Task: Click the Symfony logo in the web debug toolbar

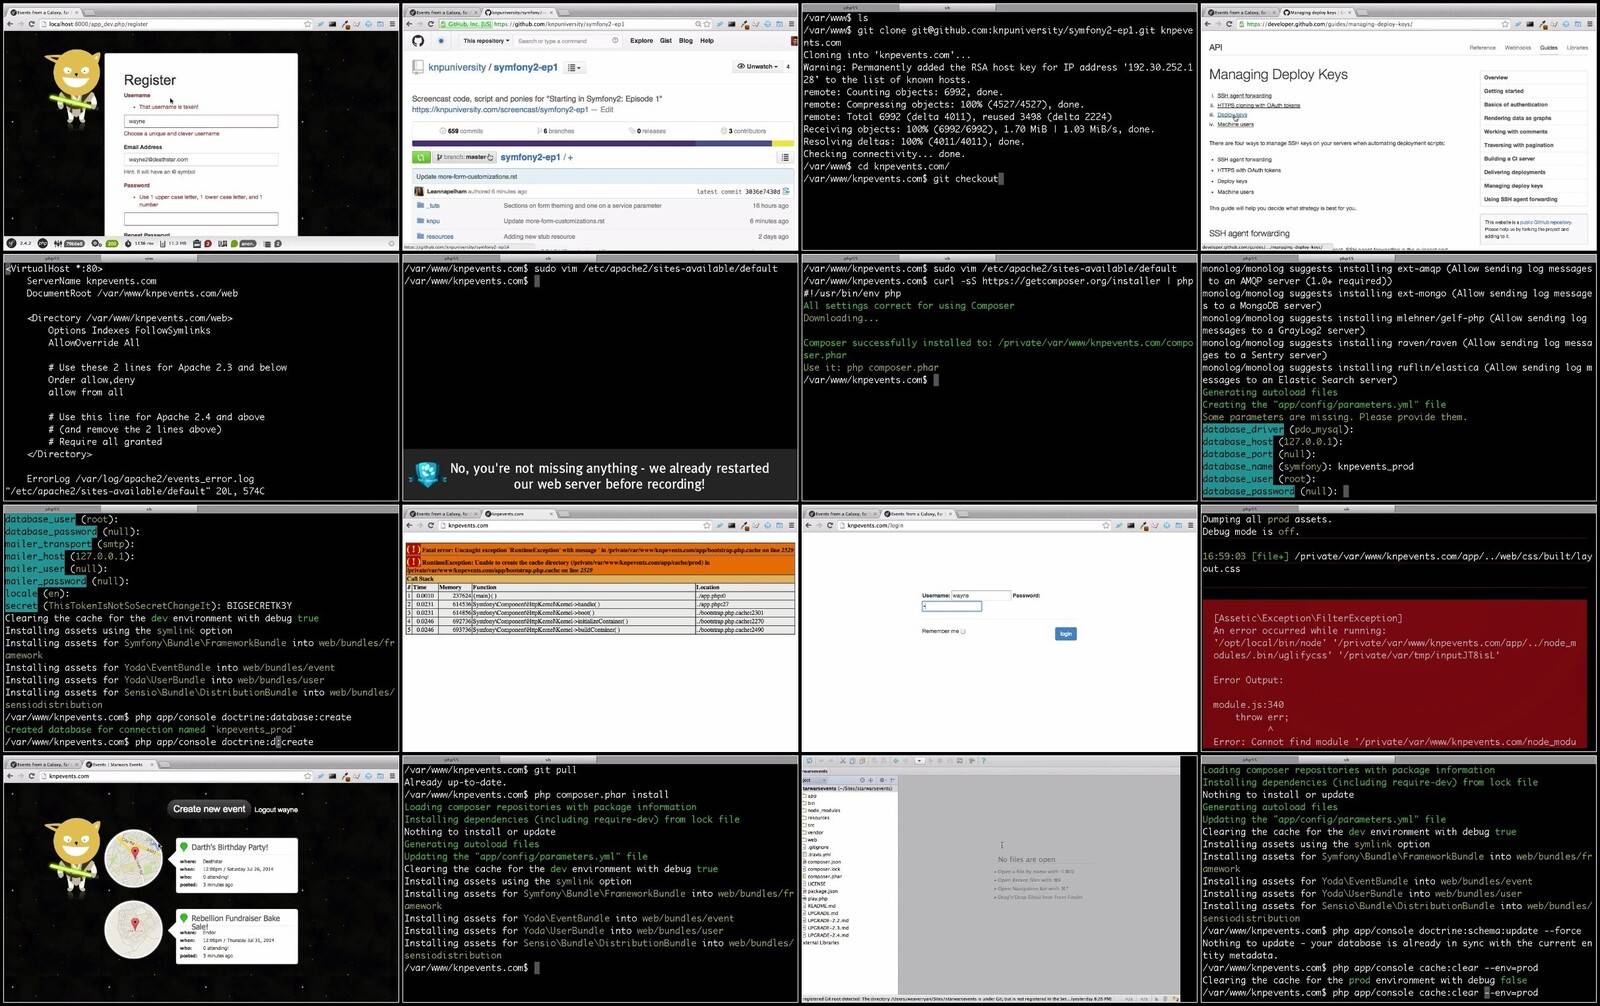Action: coord(11,243)
